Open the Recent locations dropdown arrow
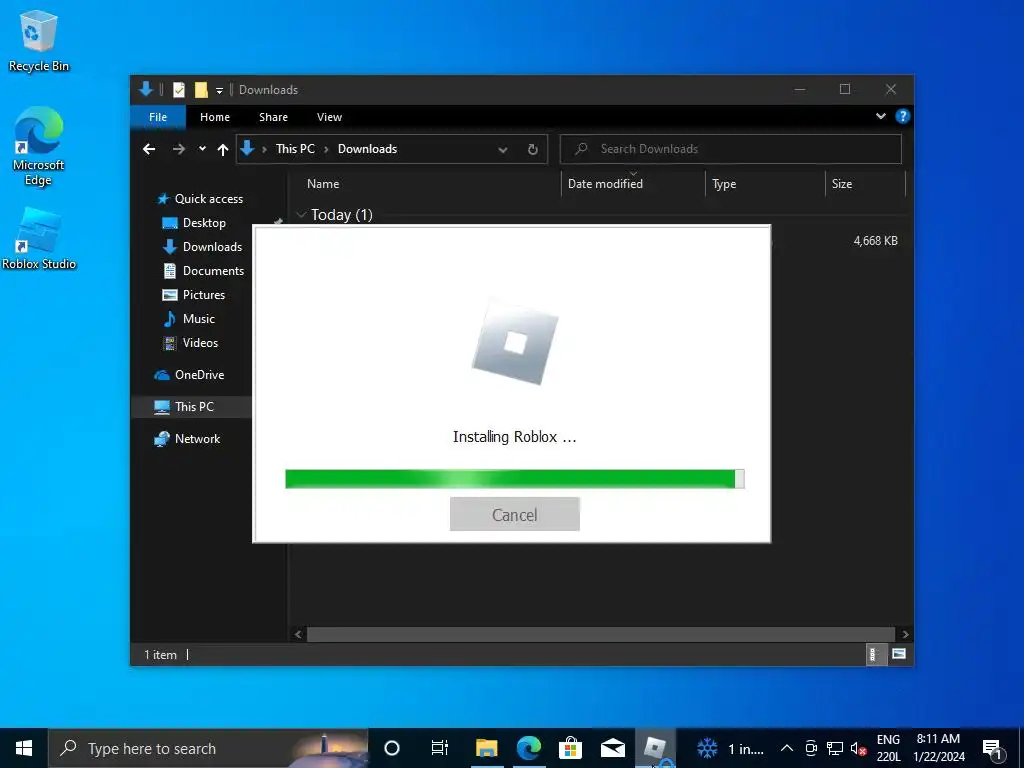1024x768 pixels. [202, 149]
